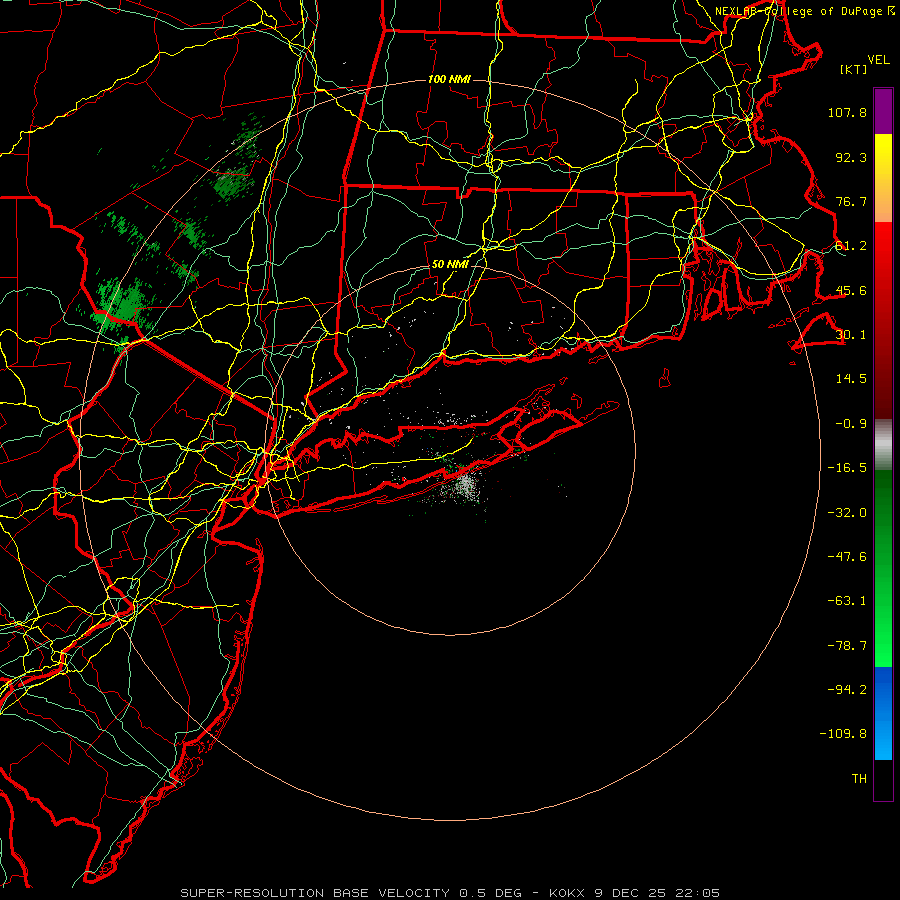Screen dimensions: 900x900
Task: Click the NEXLAB College of DuPage header text
Action: (x=805, y=11)
